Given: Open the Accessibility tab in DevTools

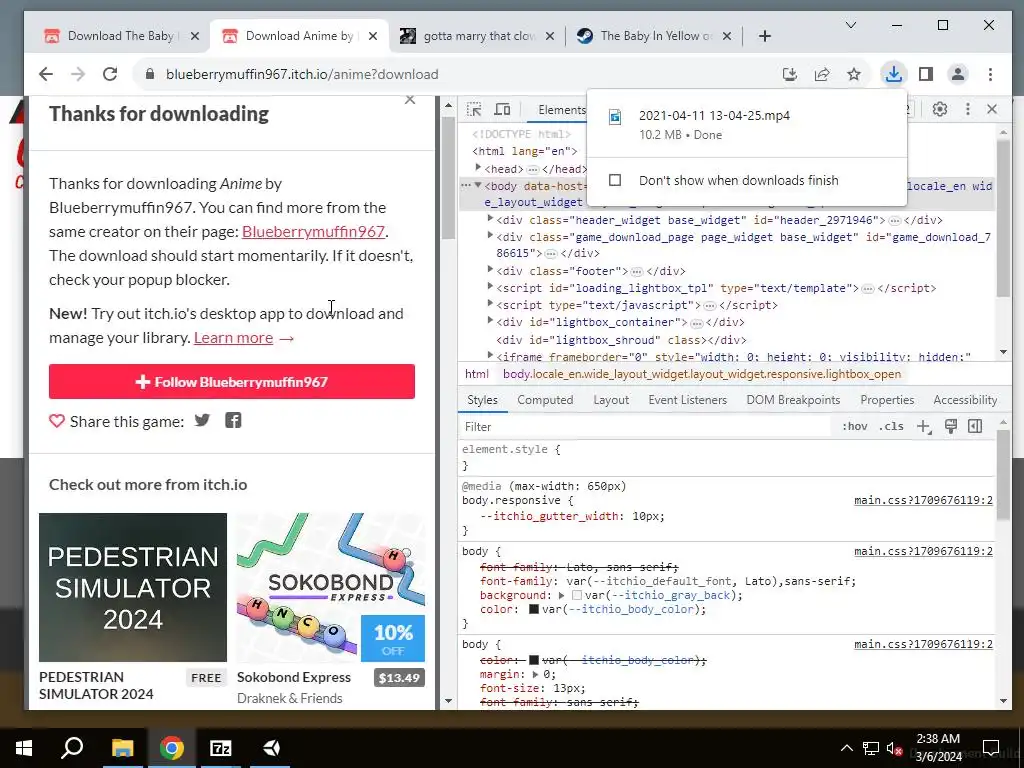Looking at the screenshot, I should click(x=965, y=400).
